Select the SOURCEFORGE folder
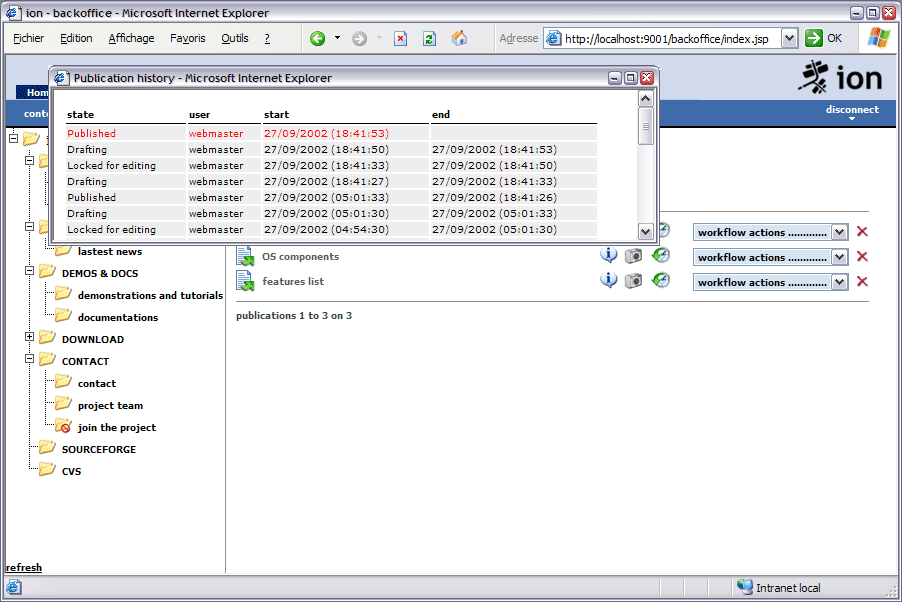 click(x=99, y=449)
